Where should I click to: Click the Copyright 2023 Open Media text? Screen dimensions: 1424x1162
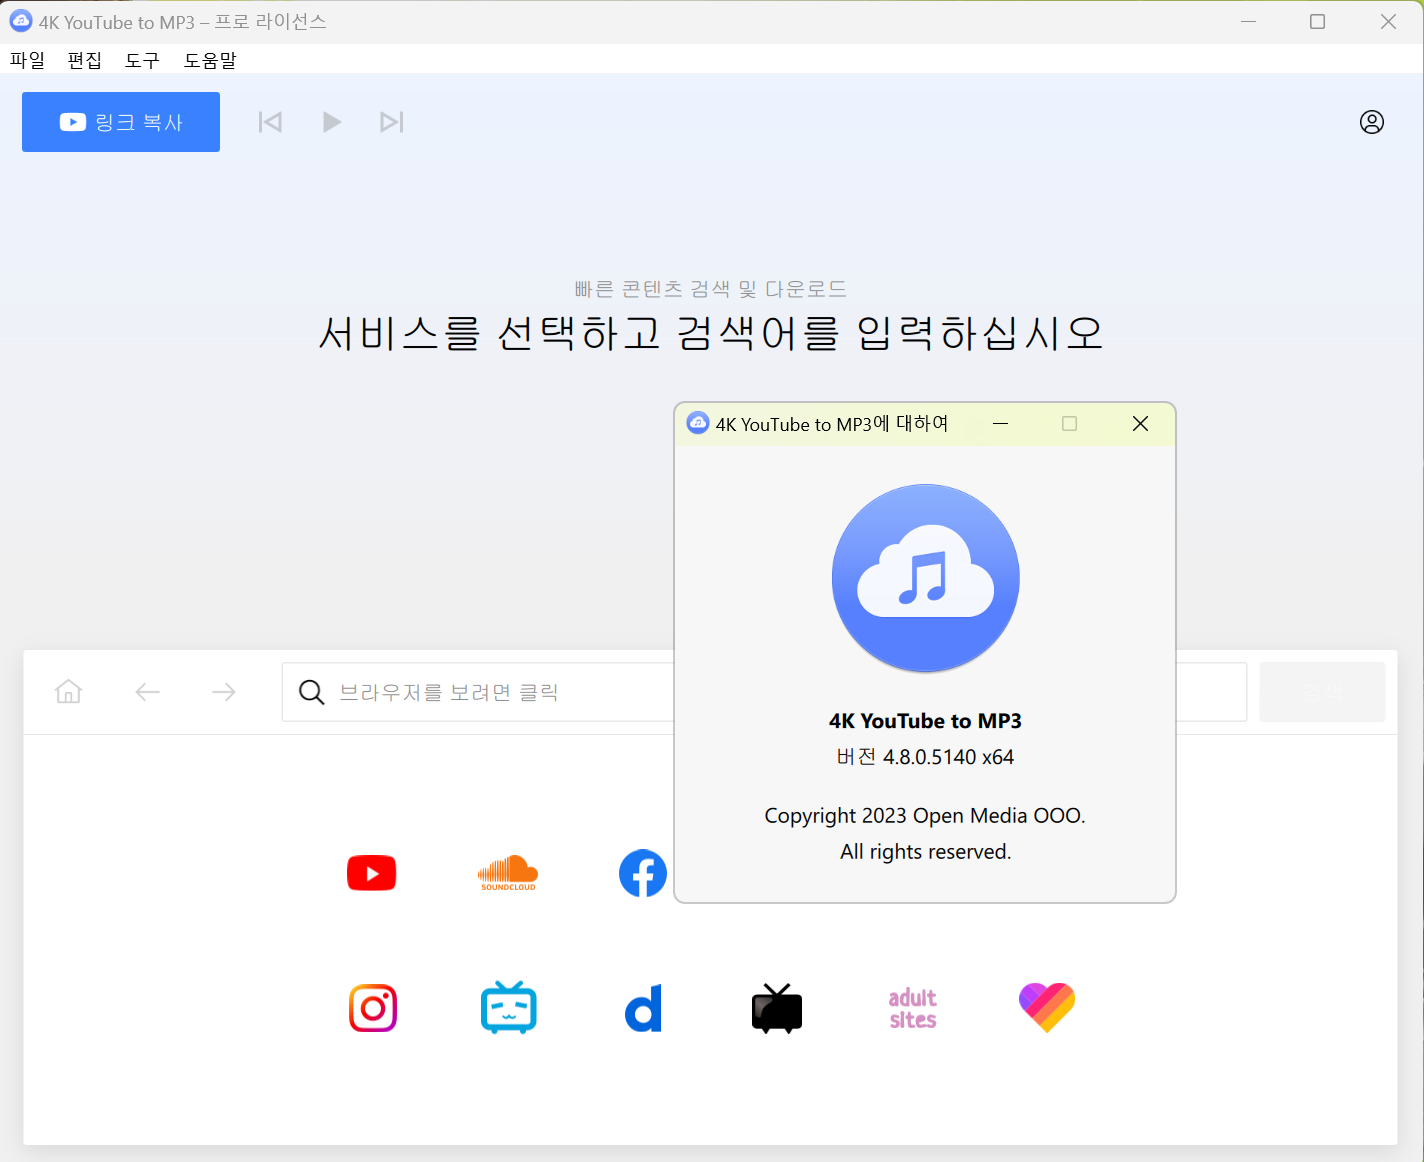click(925, 816)
